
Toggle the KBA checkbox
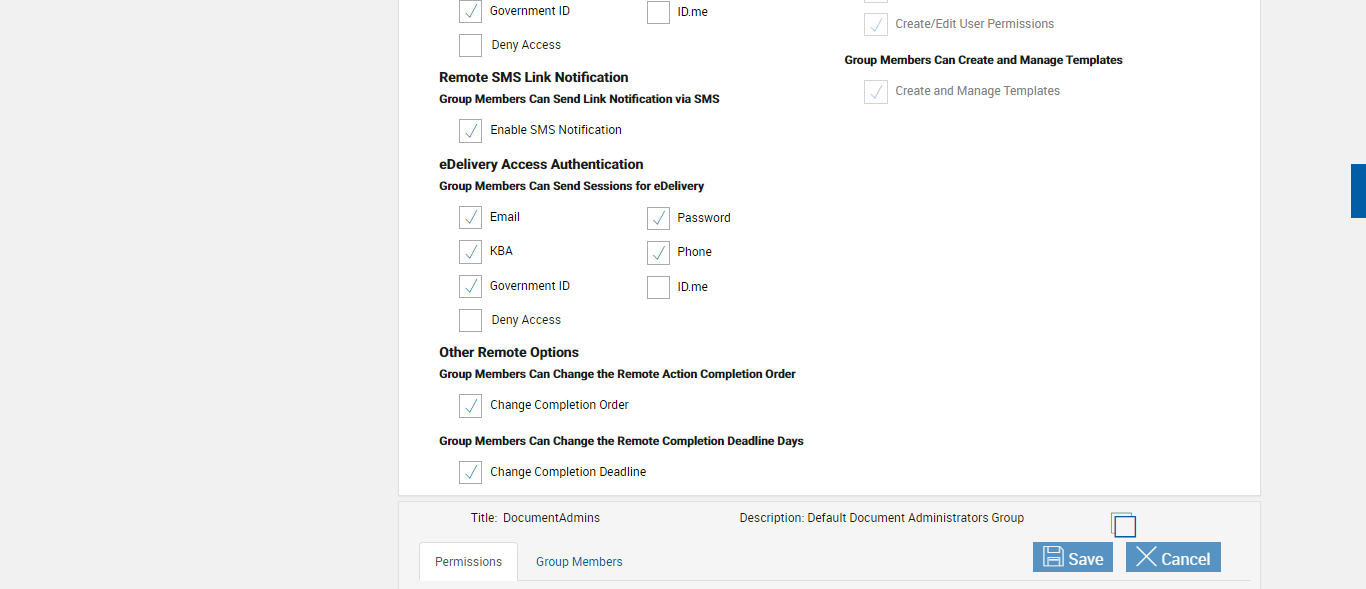470,252
